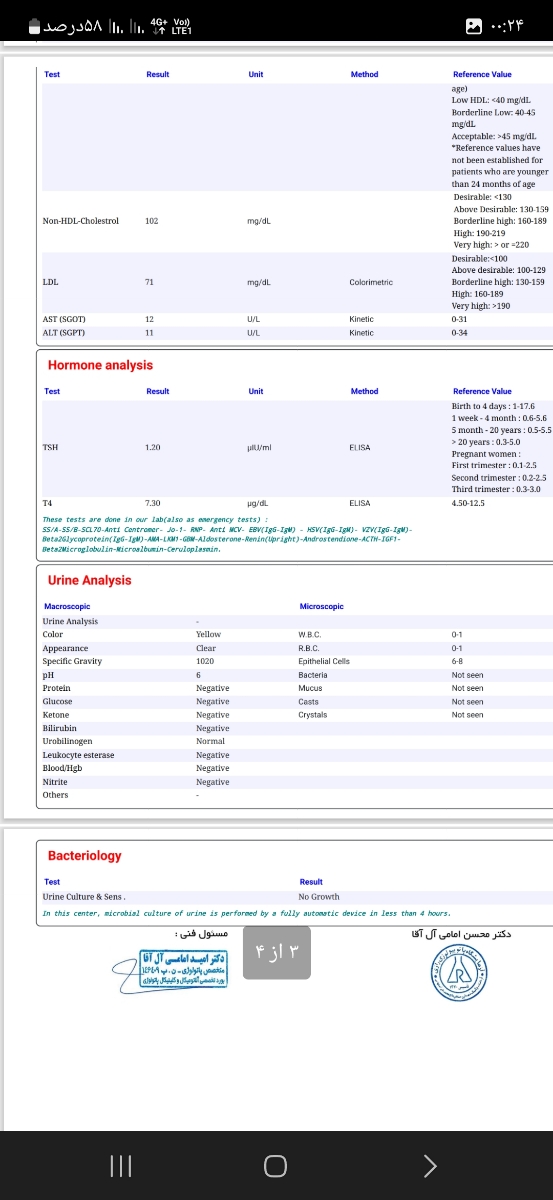The image size is (553, 1200).
Task: Tap the 4G+ LTE1 signal indicator
Action: (x=169, y=26)
